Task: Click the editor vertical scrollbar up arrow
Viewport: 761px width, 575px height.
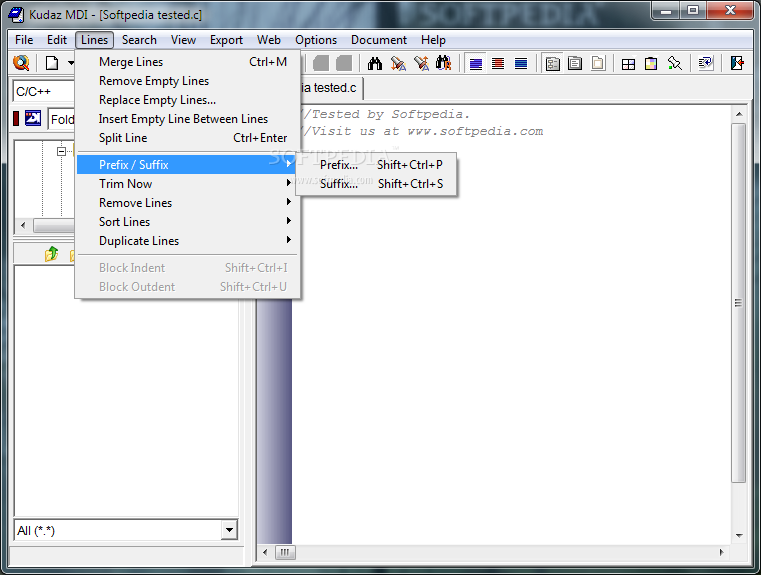Action: pos(739,115)
